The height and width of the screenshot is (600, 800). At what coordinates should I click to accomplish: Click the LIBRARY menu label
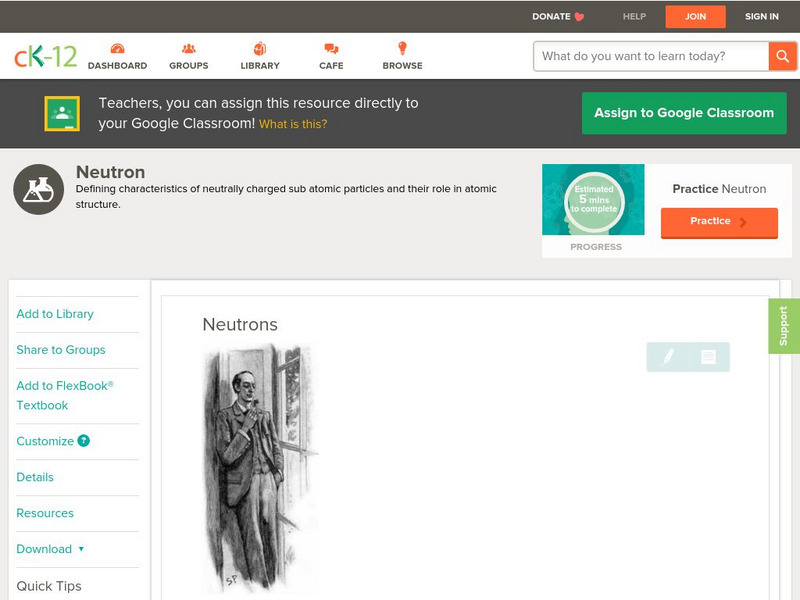[x=260, y=66]
